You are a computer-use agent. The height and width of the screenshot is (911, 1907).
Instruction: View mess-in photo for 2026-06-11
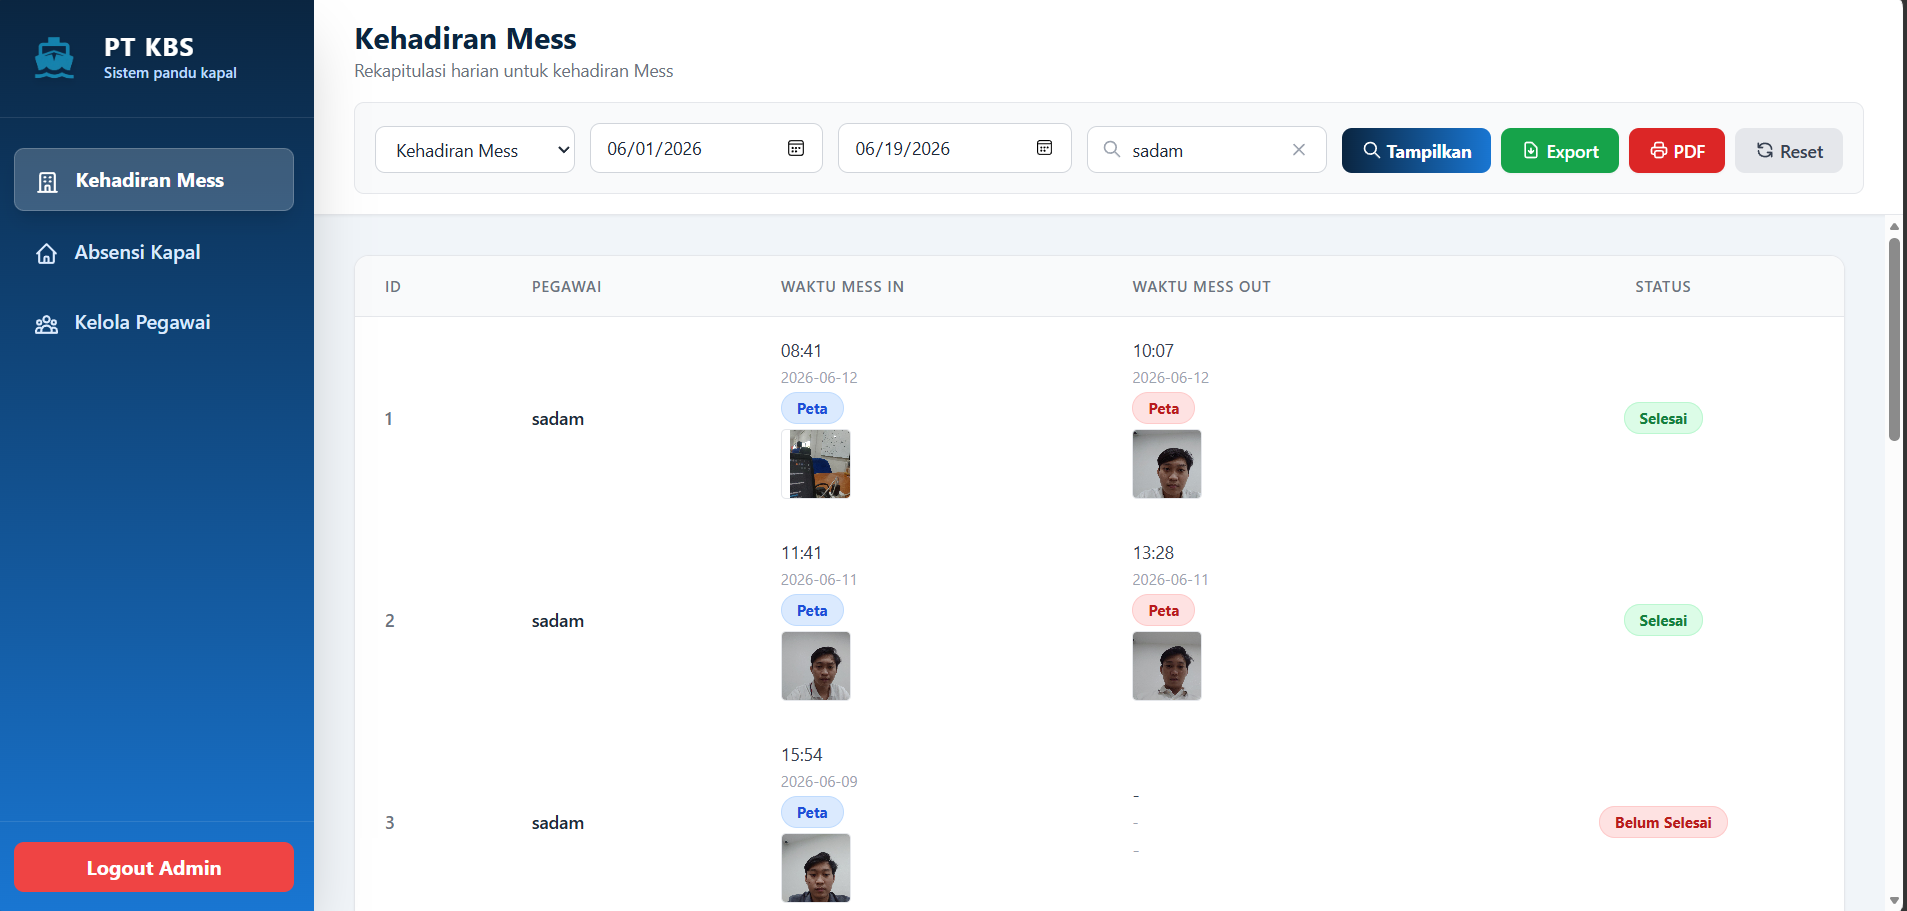click(816, 666)
